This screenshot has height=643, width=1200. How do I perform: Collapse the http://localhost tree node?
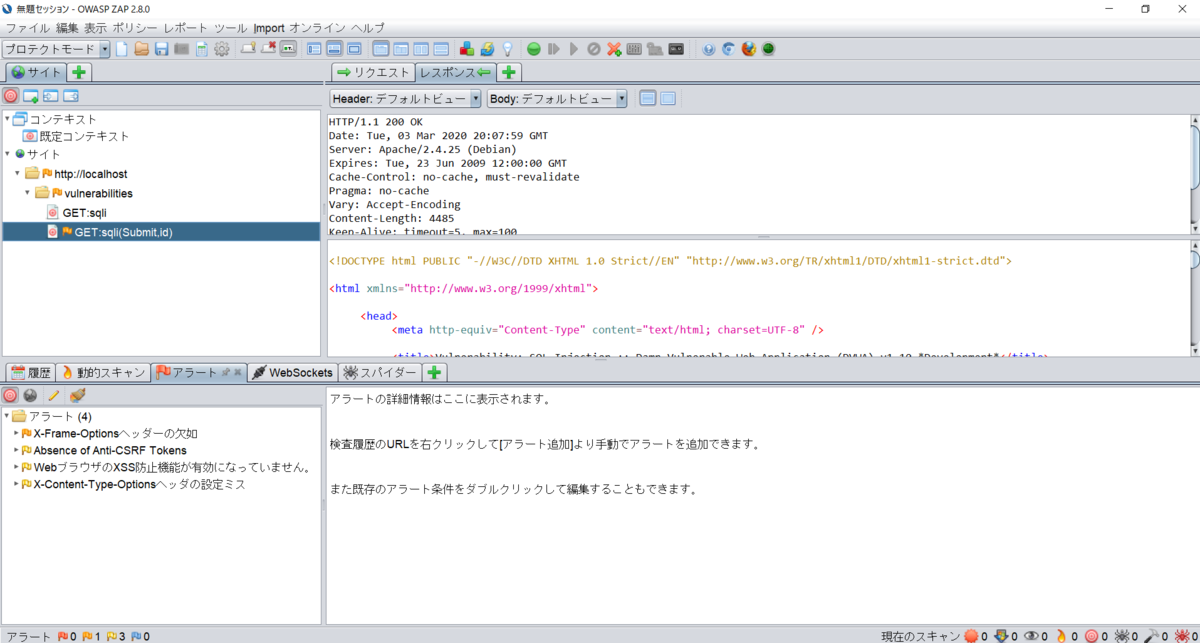click(x=18, y=173)
